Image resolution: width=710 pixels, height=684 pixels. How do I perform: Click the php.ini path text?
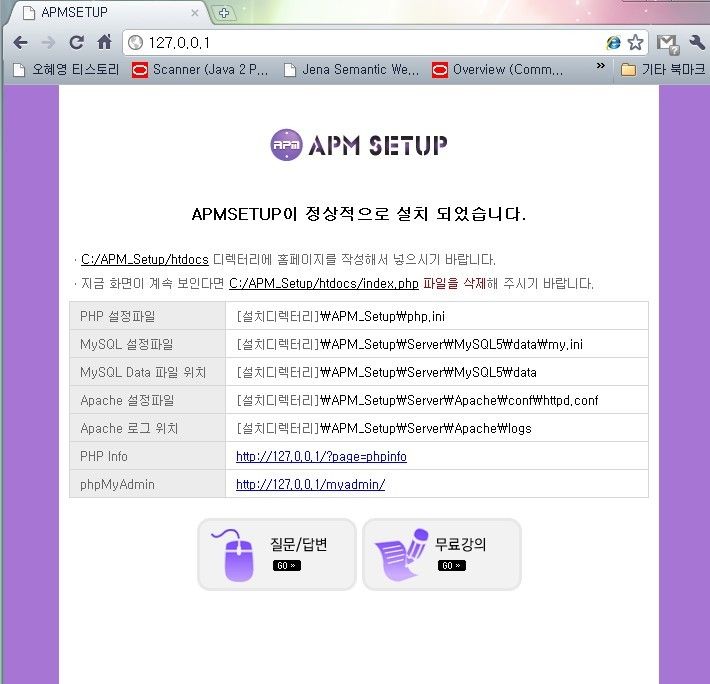click(341, 316)
